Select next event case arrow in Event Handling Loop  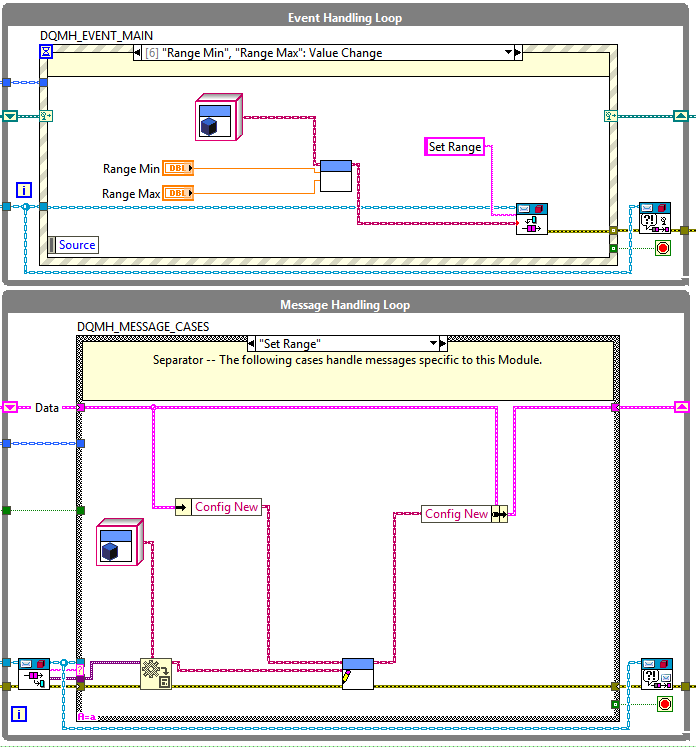(x=518, y=53)
